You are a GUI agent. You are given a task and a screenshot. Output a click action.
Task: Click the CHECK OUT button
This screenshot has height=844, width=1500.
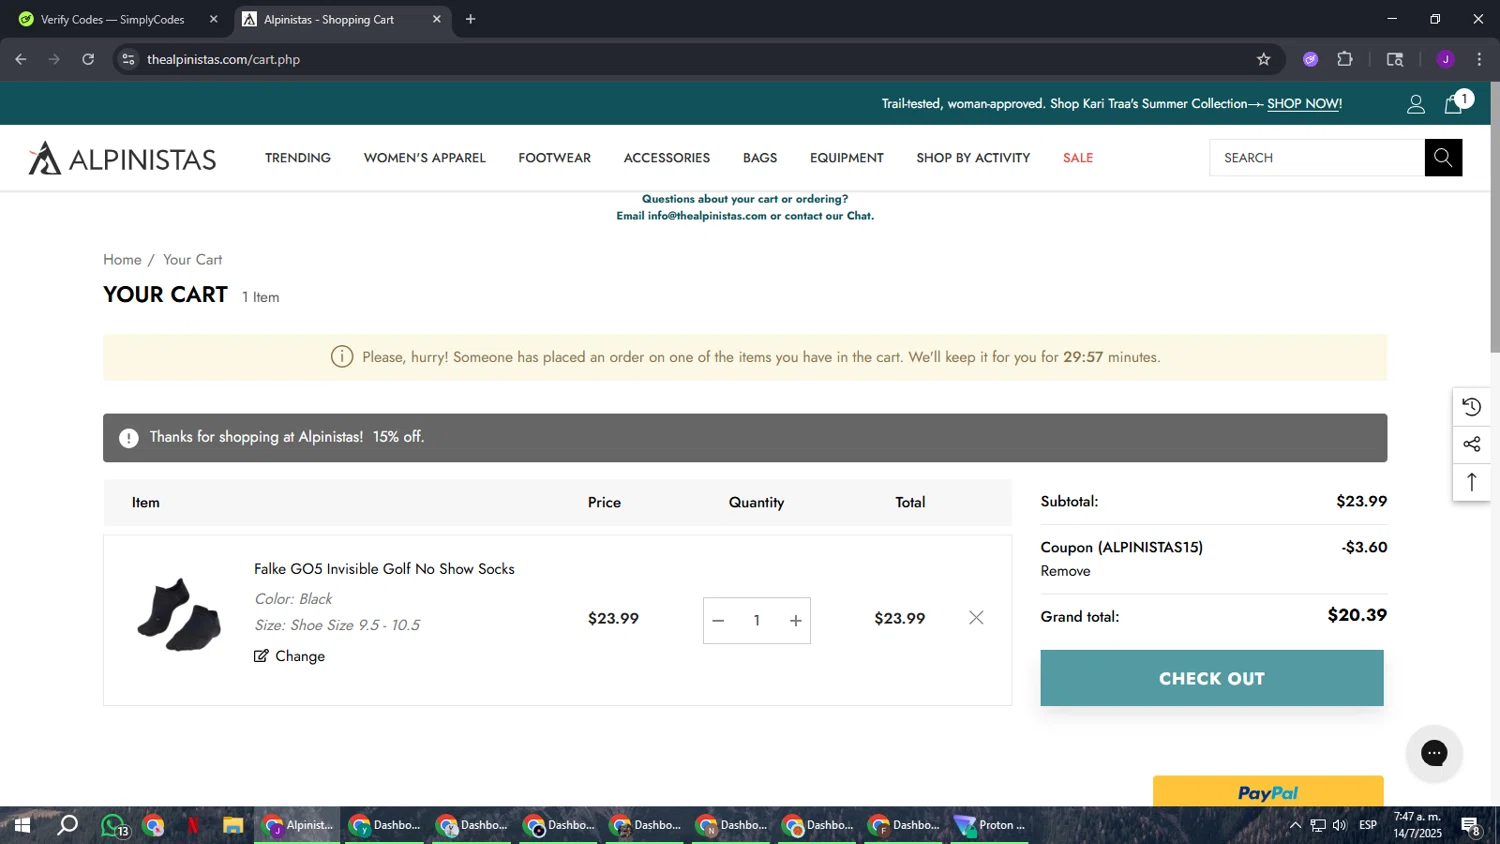pos(1212,678)
